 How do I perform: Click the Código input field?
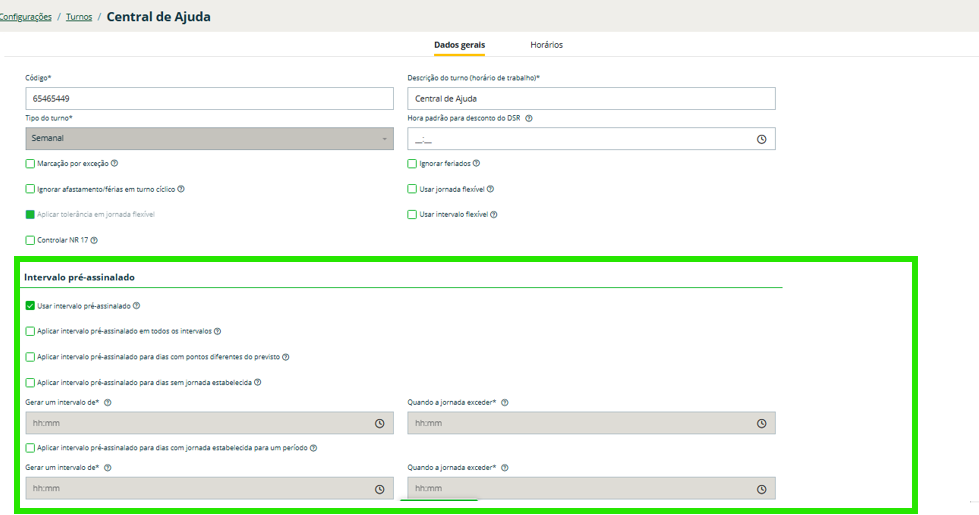point(209,99)
